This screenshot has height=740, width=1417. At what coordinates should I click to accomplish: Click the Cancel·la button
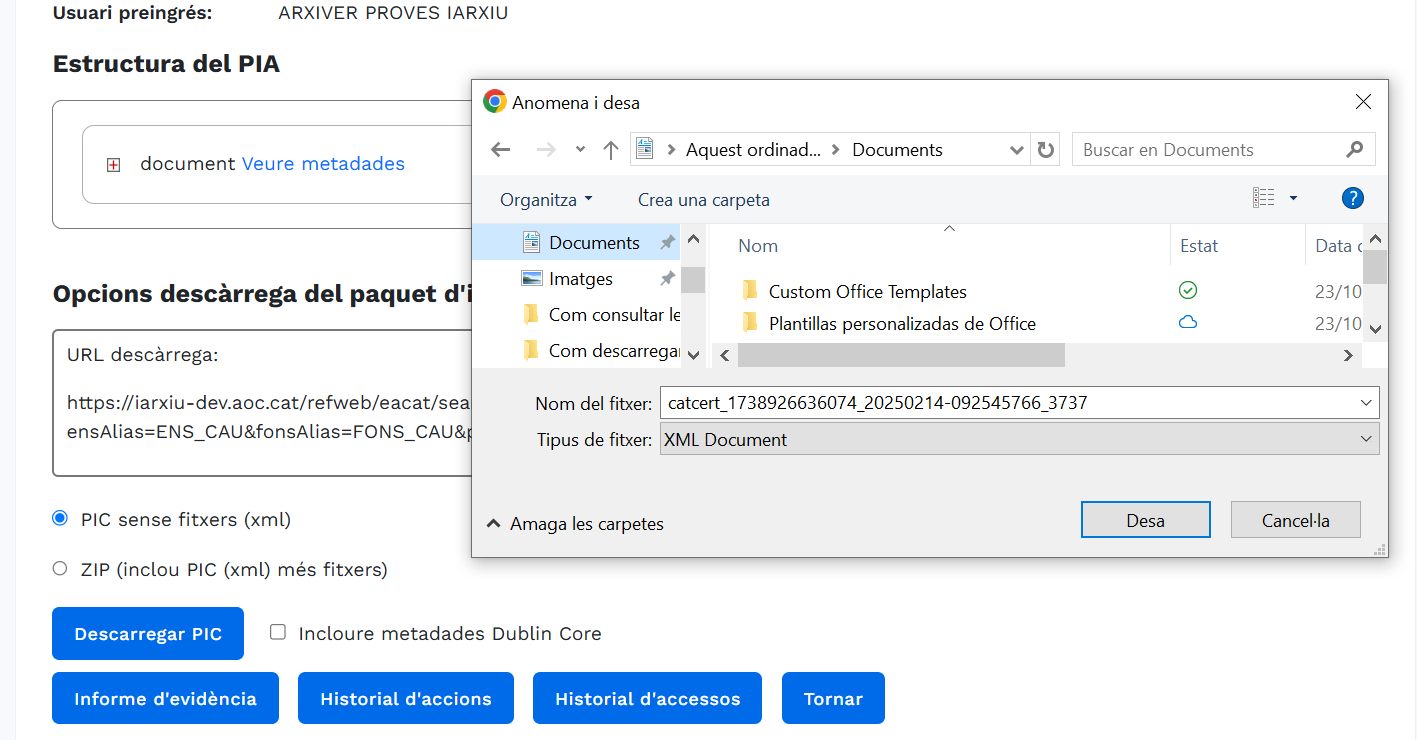click(1295, 520)
